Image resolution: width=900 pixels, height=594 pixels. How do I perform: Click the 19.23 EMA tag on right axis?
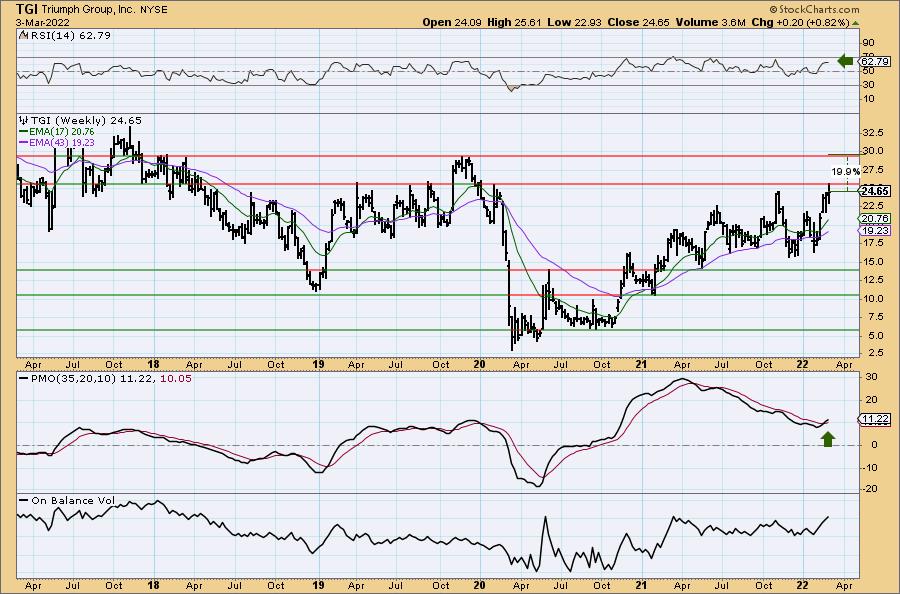[x=875, y=231]
